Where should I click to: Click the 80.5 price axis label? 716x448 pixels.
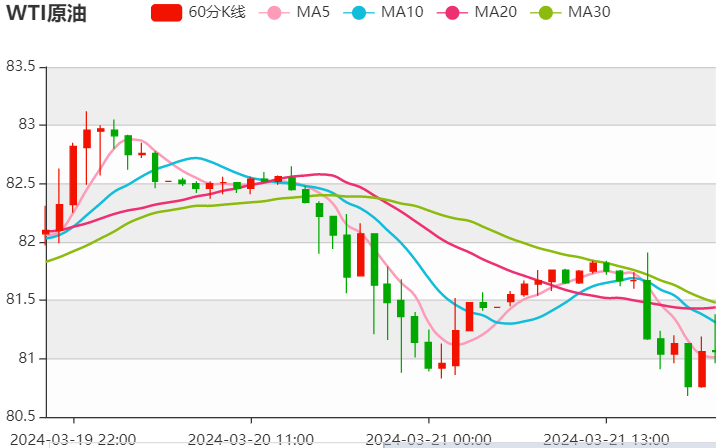click(x=20, y=416)
